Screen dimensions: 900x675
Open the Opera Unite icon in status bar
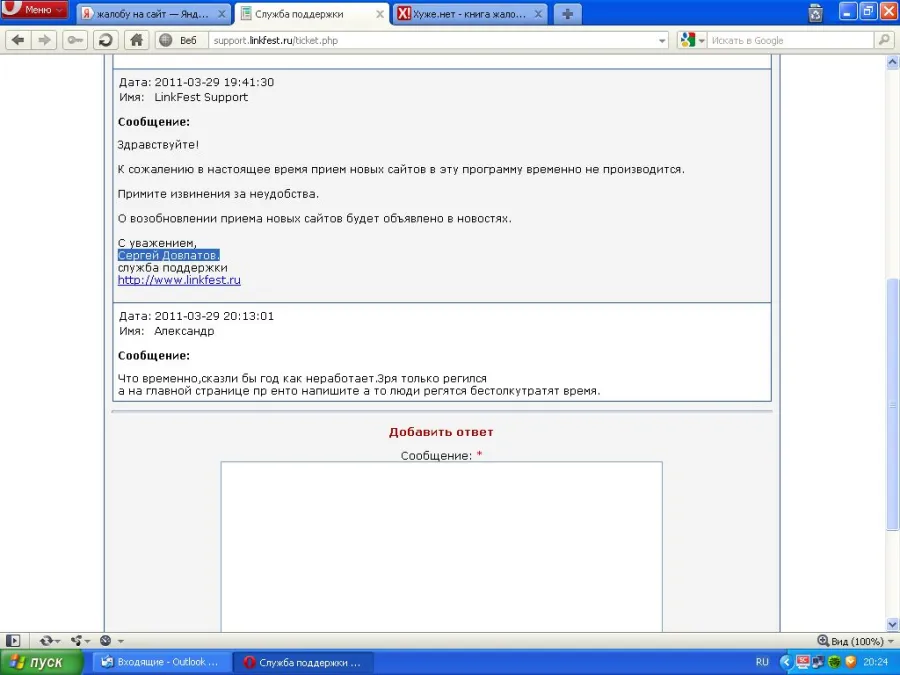coord(76,641)
